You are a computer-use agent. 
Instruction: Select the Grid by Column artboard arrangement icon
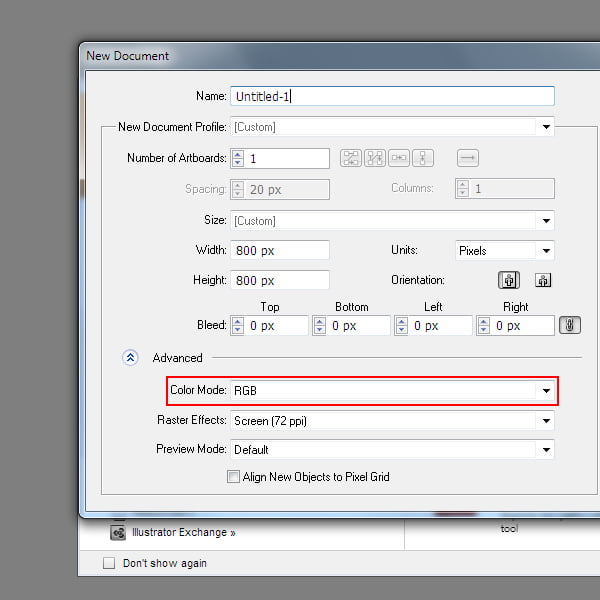click(x=375, y=158)
